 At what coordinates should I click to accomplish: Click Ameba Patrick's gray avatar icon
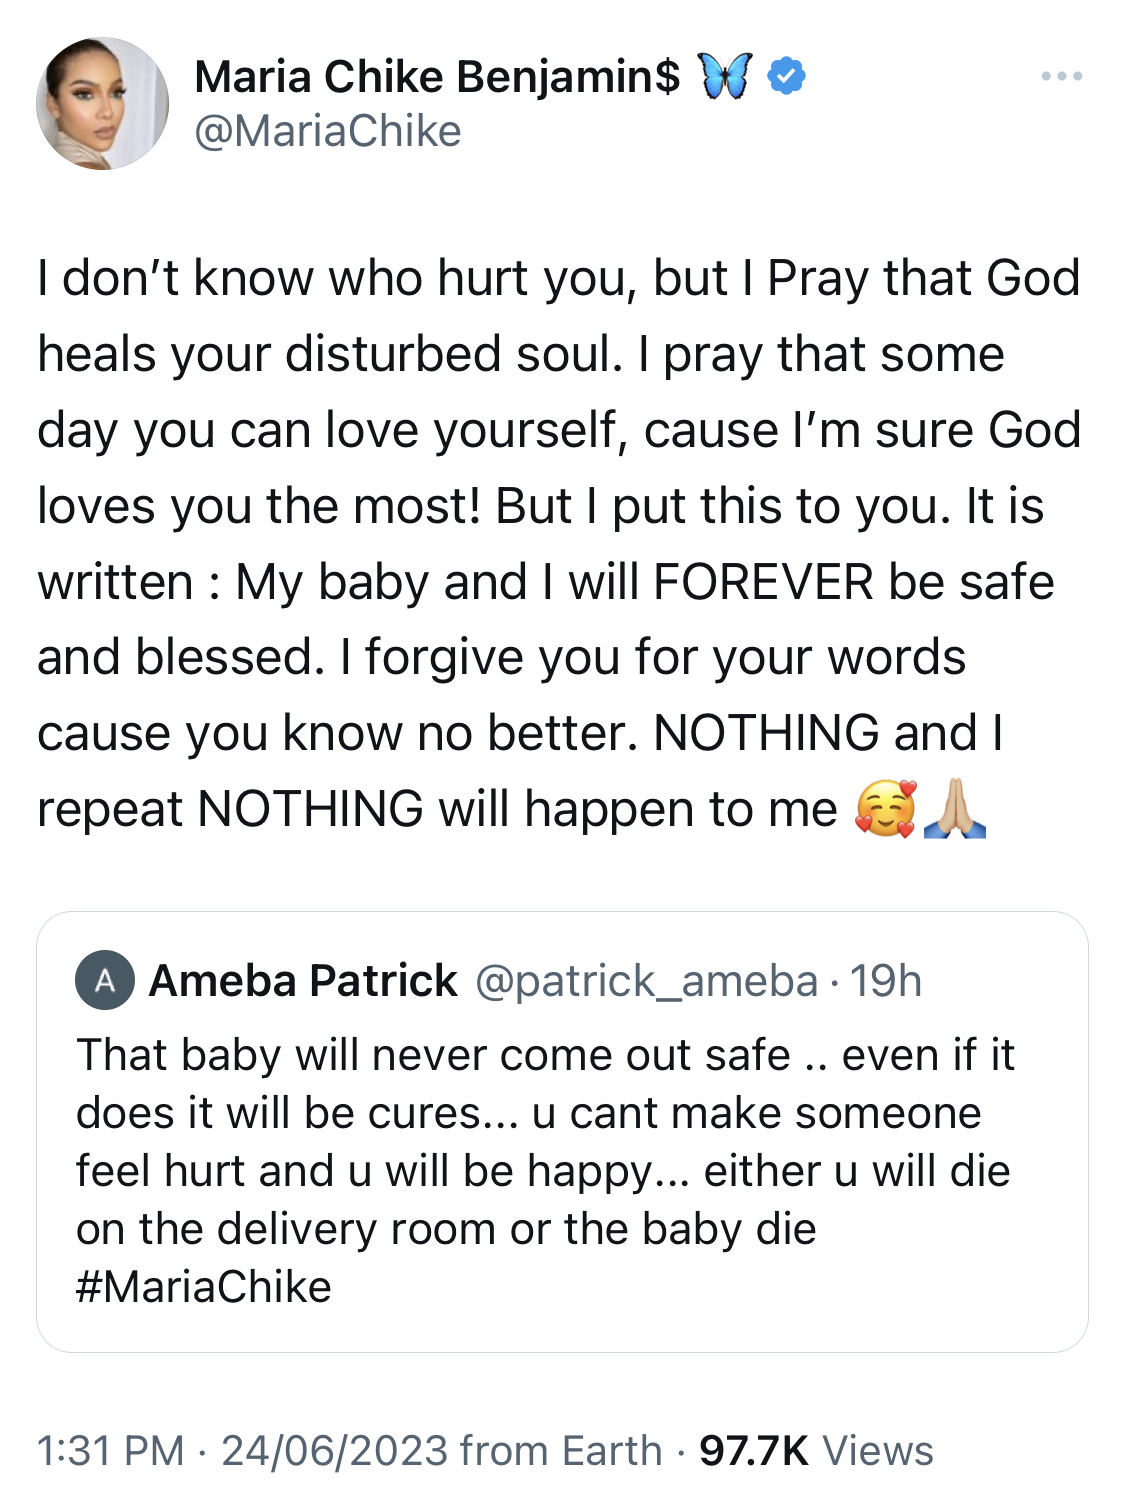pyautogui.click(x=105, y=981)
